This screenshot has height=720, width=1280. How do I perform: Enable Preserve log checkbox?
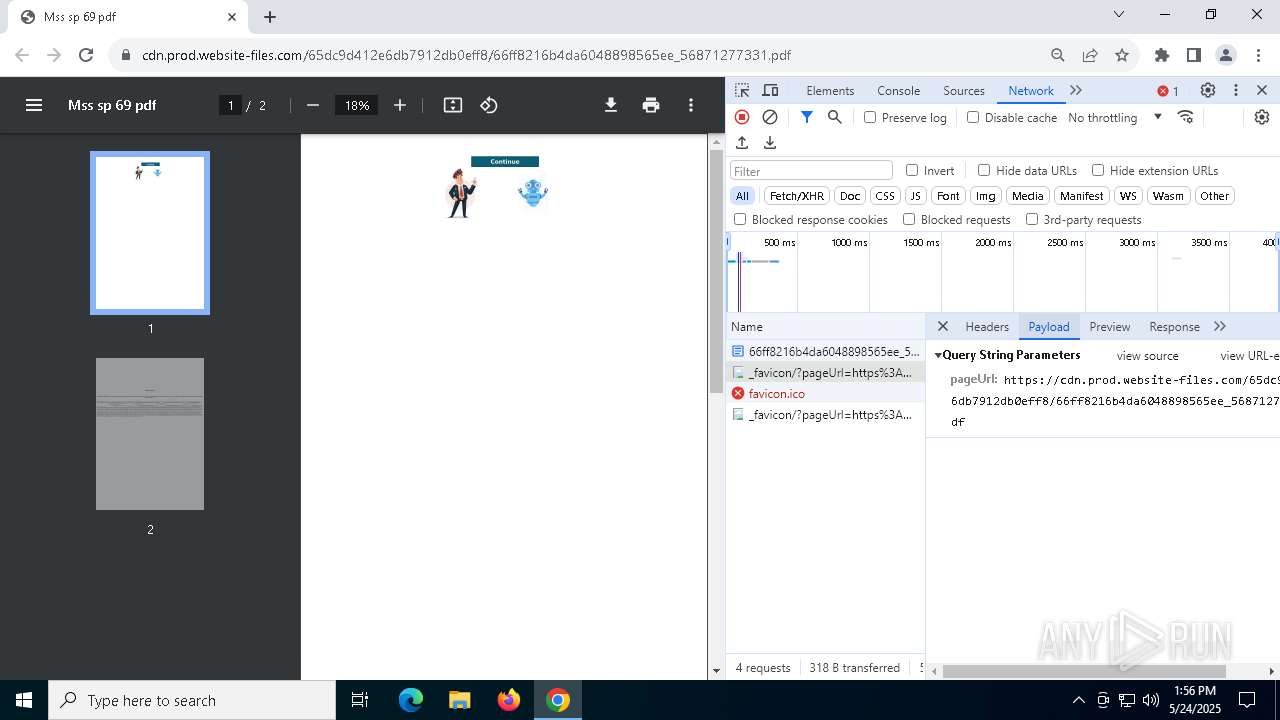tap(870, 117)
